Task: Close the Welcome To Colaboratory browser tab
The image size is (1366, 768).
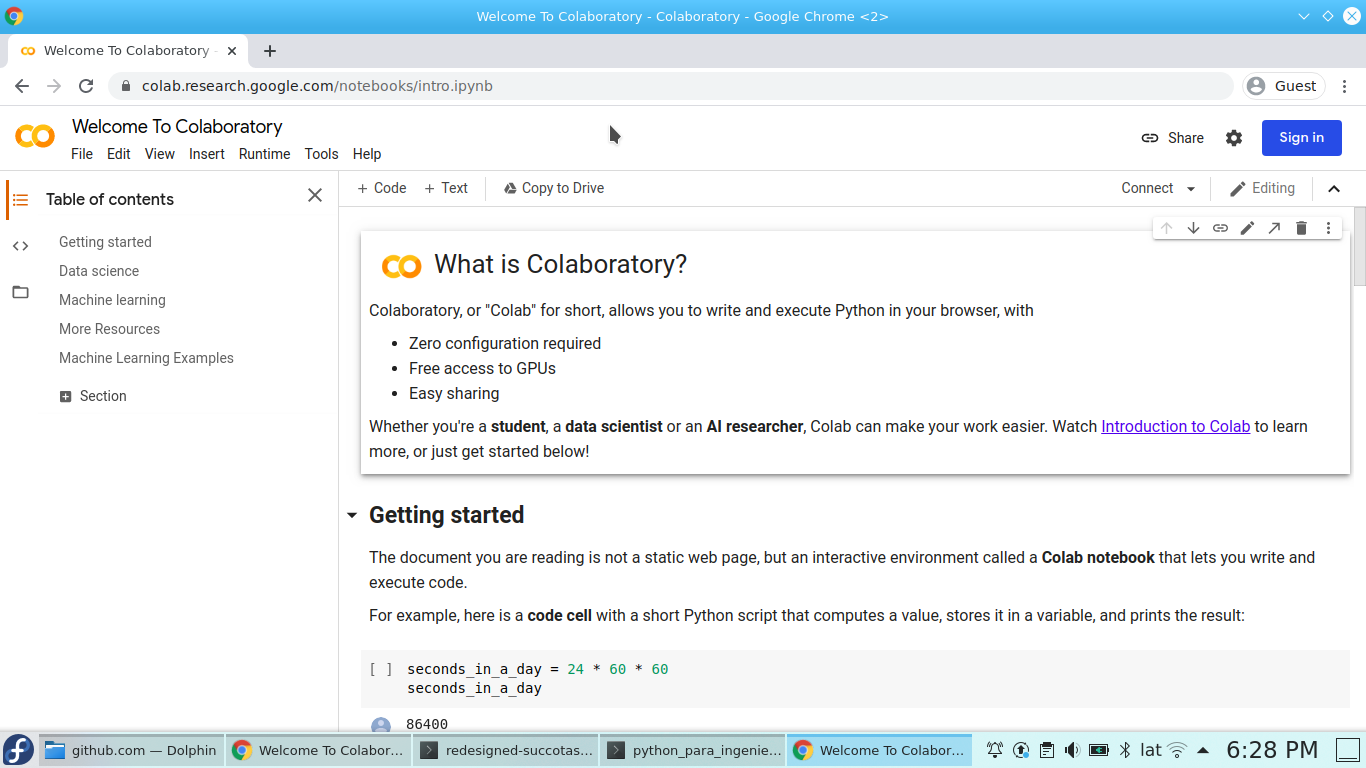Action: 232,51
